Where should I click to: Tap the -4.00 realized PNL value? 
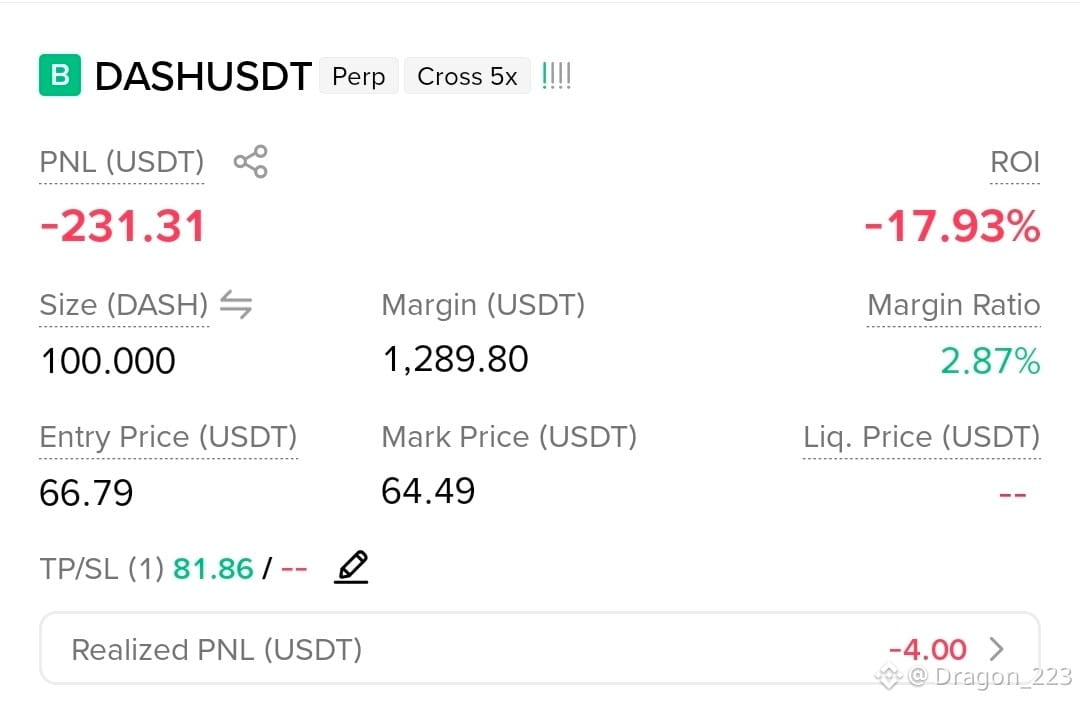[x=928, y=649]
